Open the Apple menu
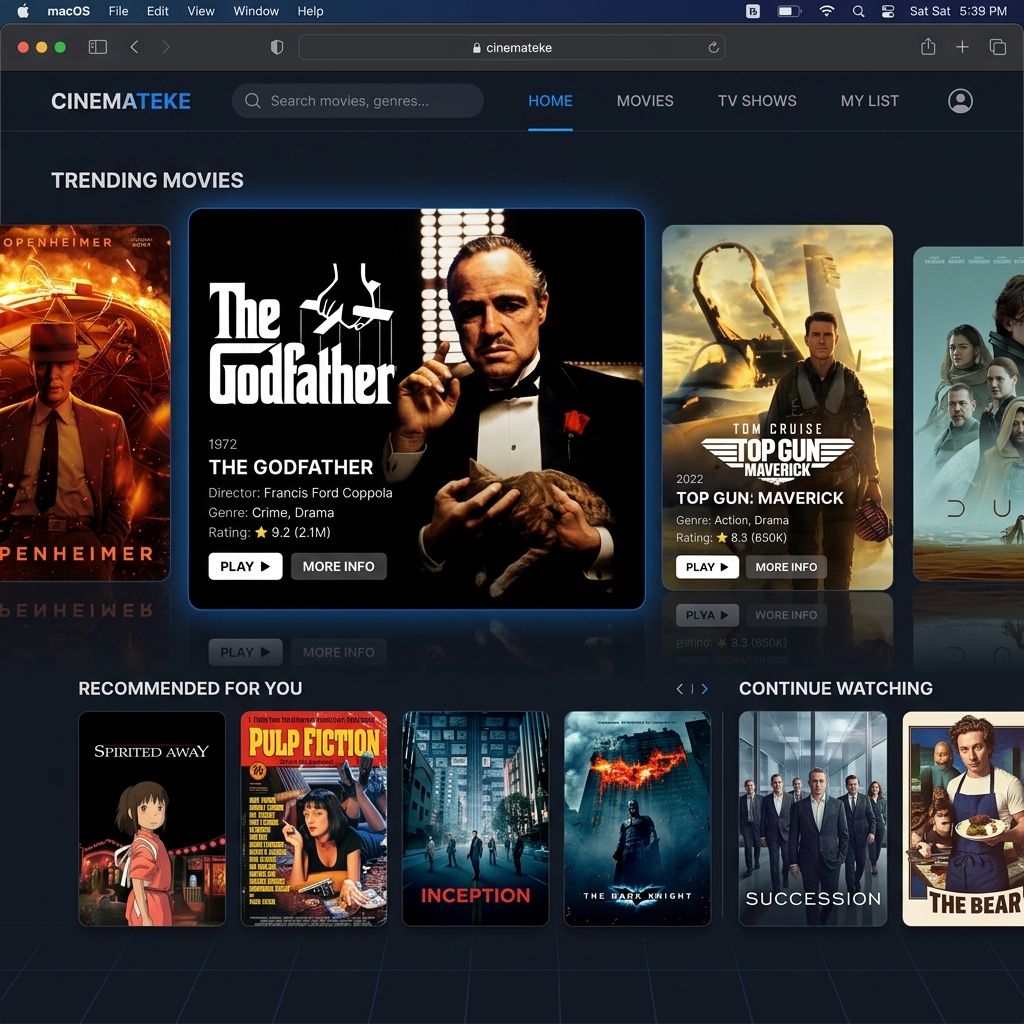This screenshot has height=1024, width=1024. pos(23,11)
